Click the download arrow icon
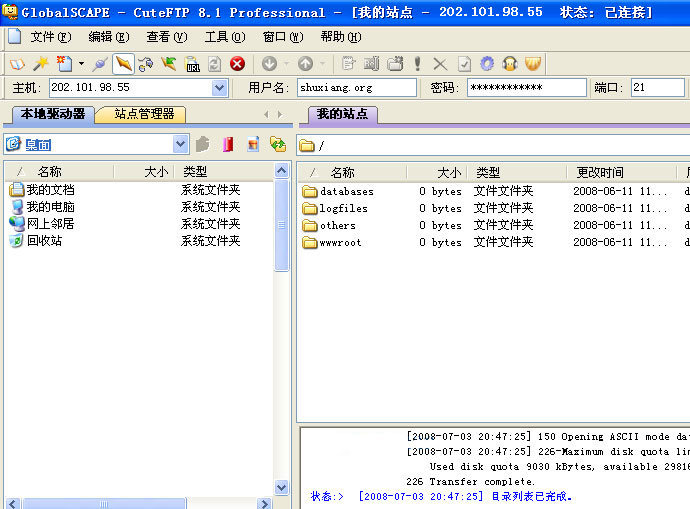The height and width of the screenshot is (509, 690). pyautogui.click(x=268, y=64)
